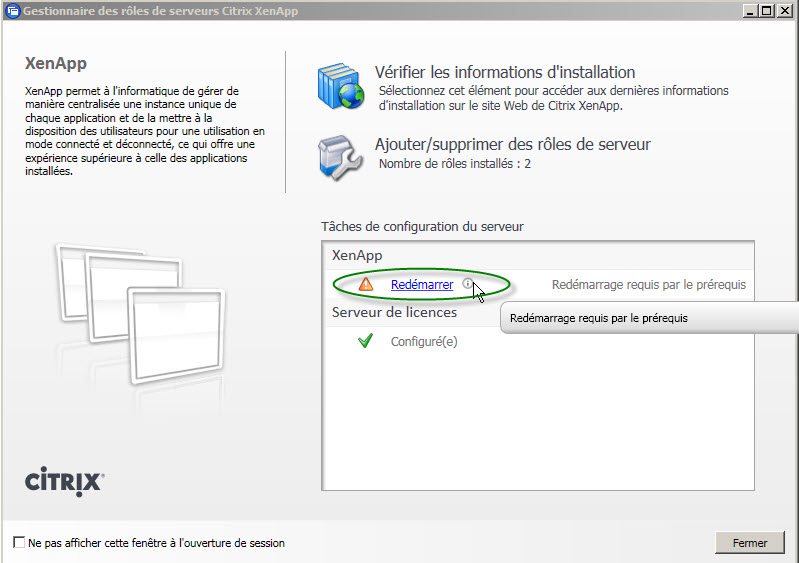This screenshot has width=799, height=563.
Task: Click the 'Tâches de configuration du serveur' label
Action: point(422,226)
